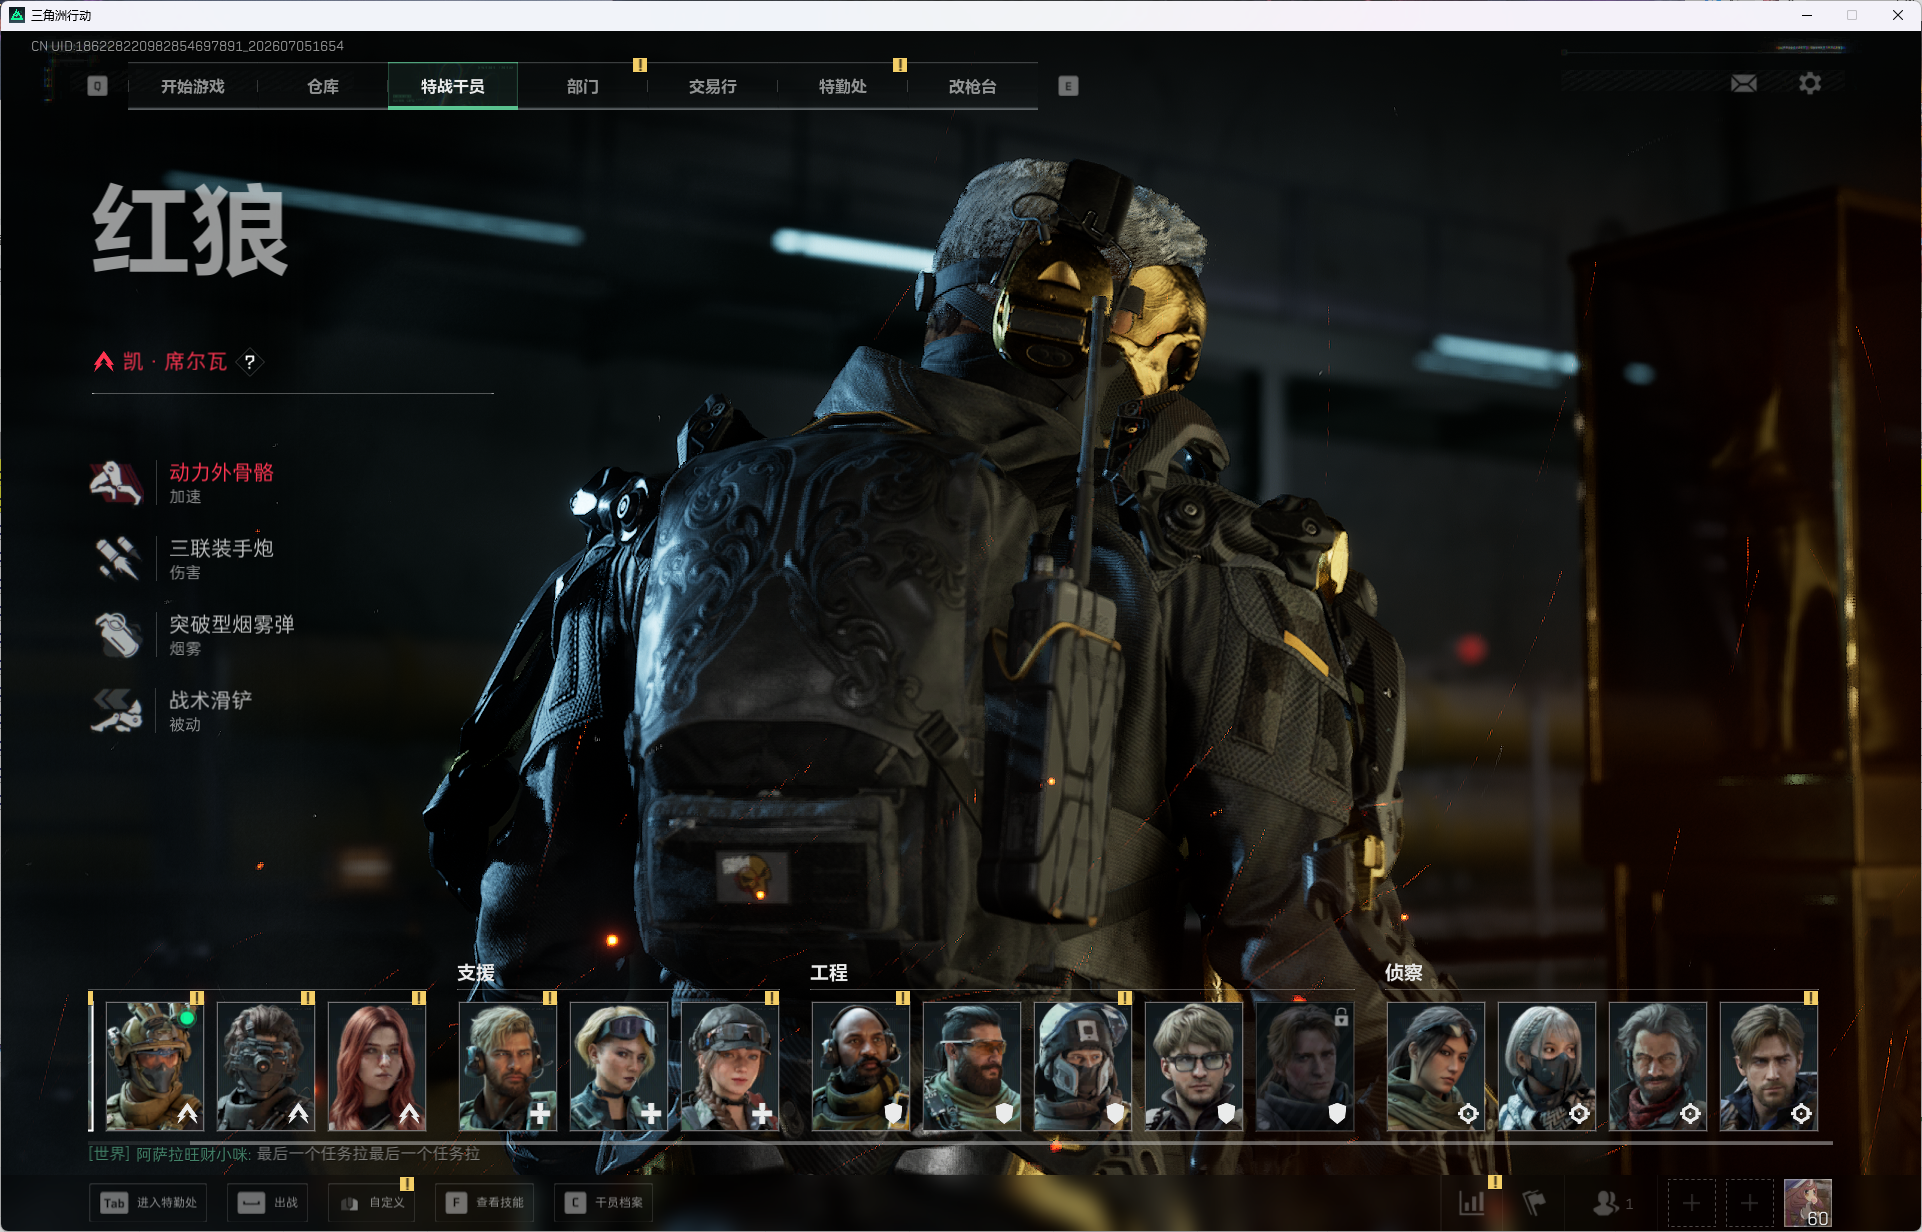1922x1232 pixels.
Task: Select the masked silver-haired recon operator
Action: click(x=1547, y=1066)
